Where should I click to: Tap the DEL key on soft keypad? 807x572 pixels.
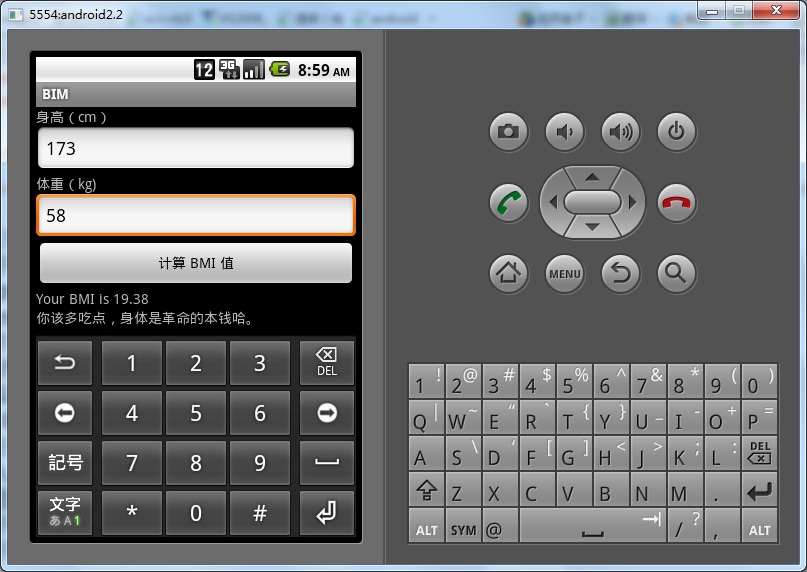coord(327,363)
